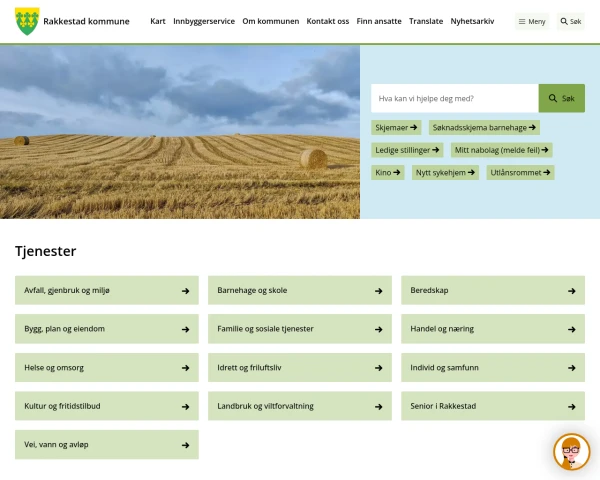Click the arrow on Handel og næring tile
Screen dimensions: 600x480
coord(571,329)
